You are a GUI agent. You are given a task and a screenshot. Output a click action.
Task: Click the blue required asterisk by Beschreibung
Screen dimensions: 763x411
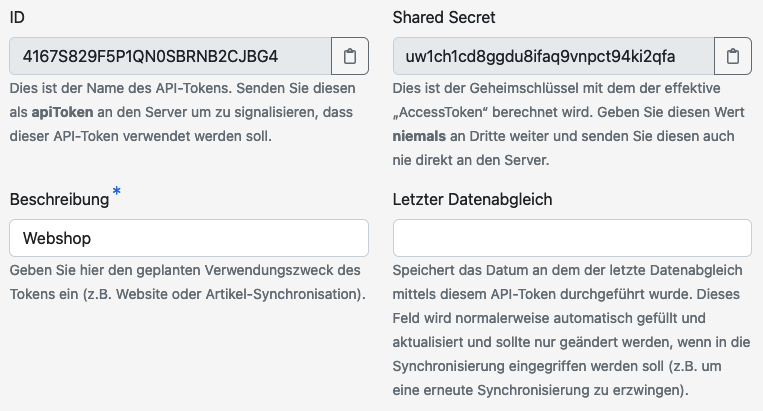(116, 191)
